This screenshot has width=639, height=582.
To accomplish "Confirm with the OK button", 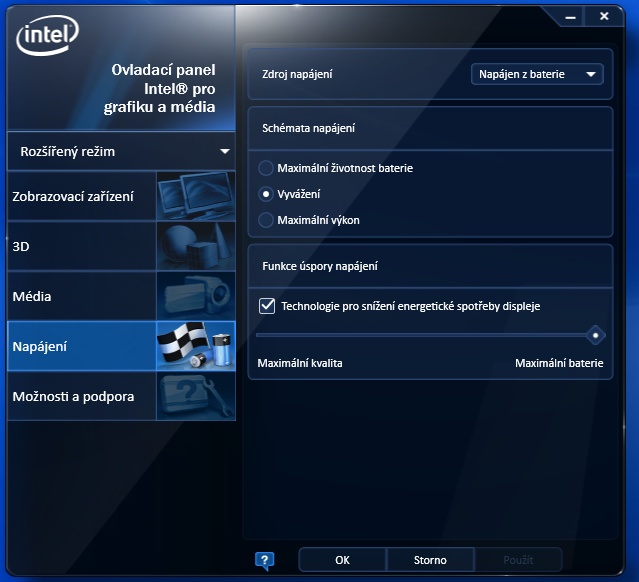I will [342, 560].
